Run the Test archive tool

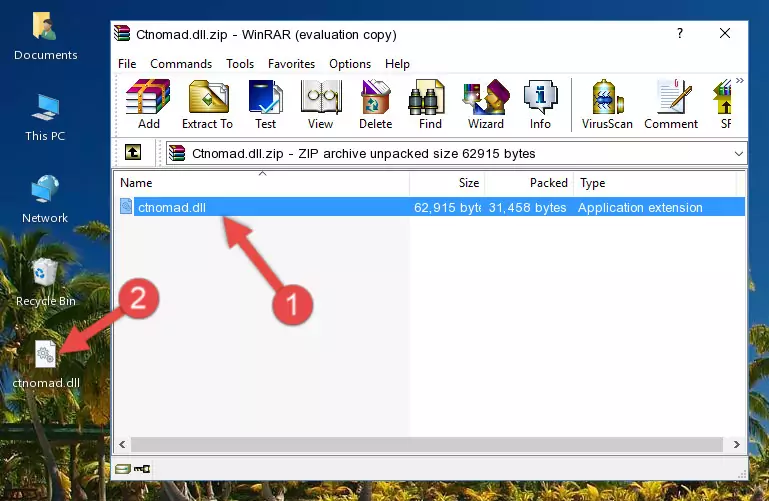pyautogui.click(x=265, y=104)
